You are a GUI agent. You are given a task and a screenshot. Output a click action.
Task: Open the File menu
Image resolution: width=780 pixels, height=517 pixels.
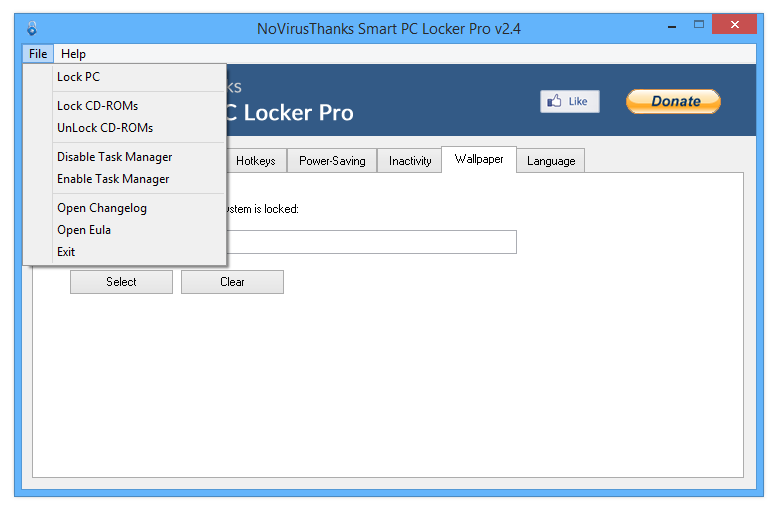point(38,54)
